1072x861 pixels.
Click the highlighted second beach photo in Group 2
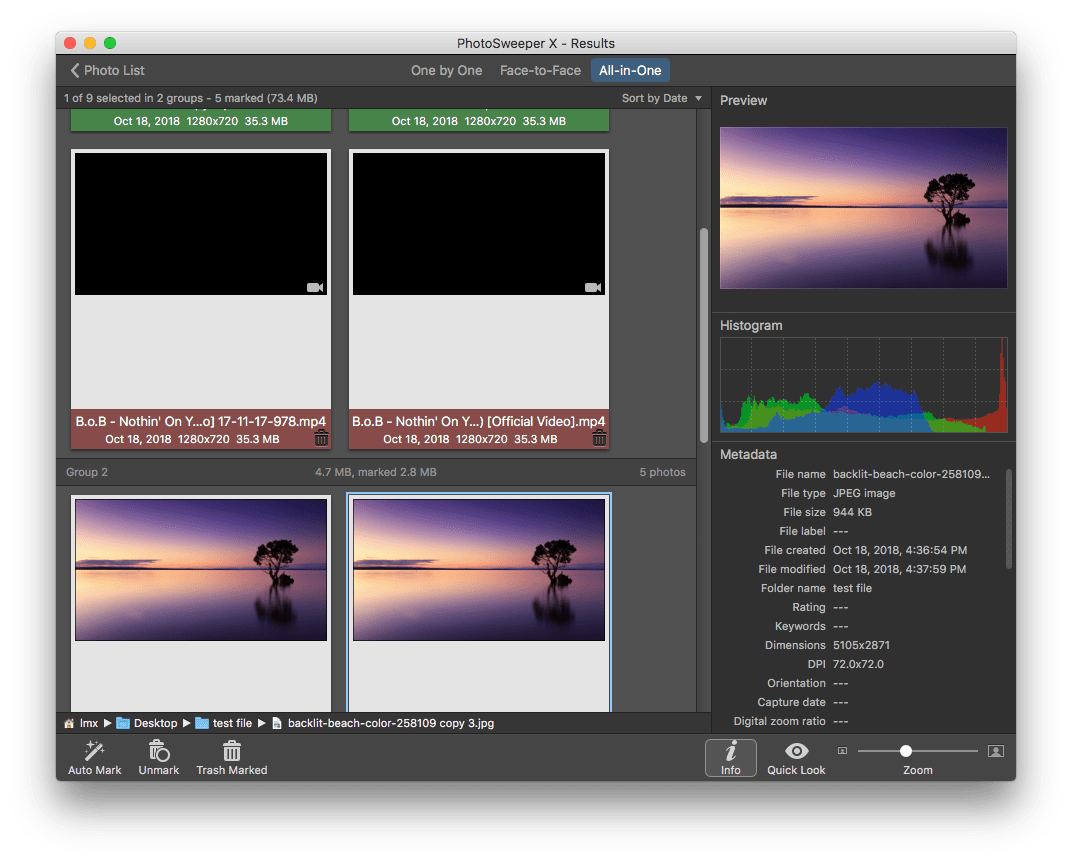479,570
